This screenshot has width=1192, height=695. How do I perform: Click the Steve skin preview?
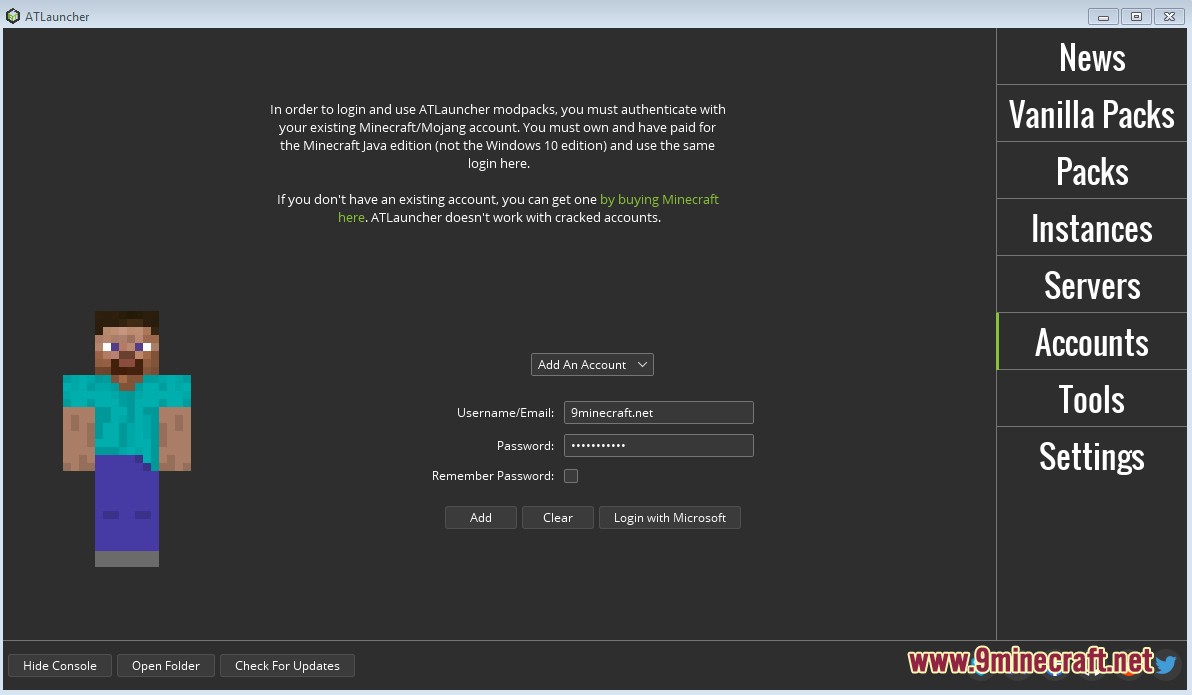tap(127, 439)
